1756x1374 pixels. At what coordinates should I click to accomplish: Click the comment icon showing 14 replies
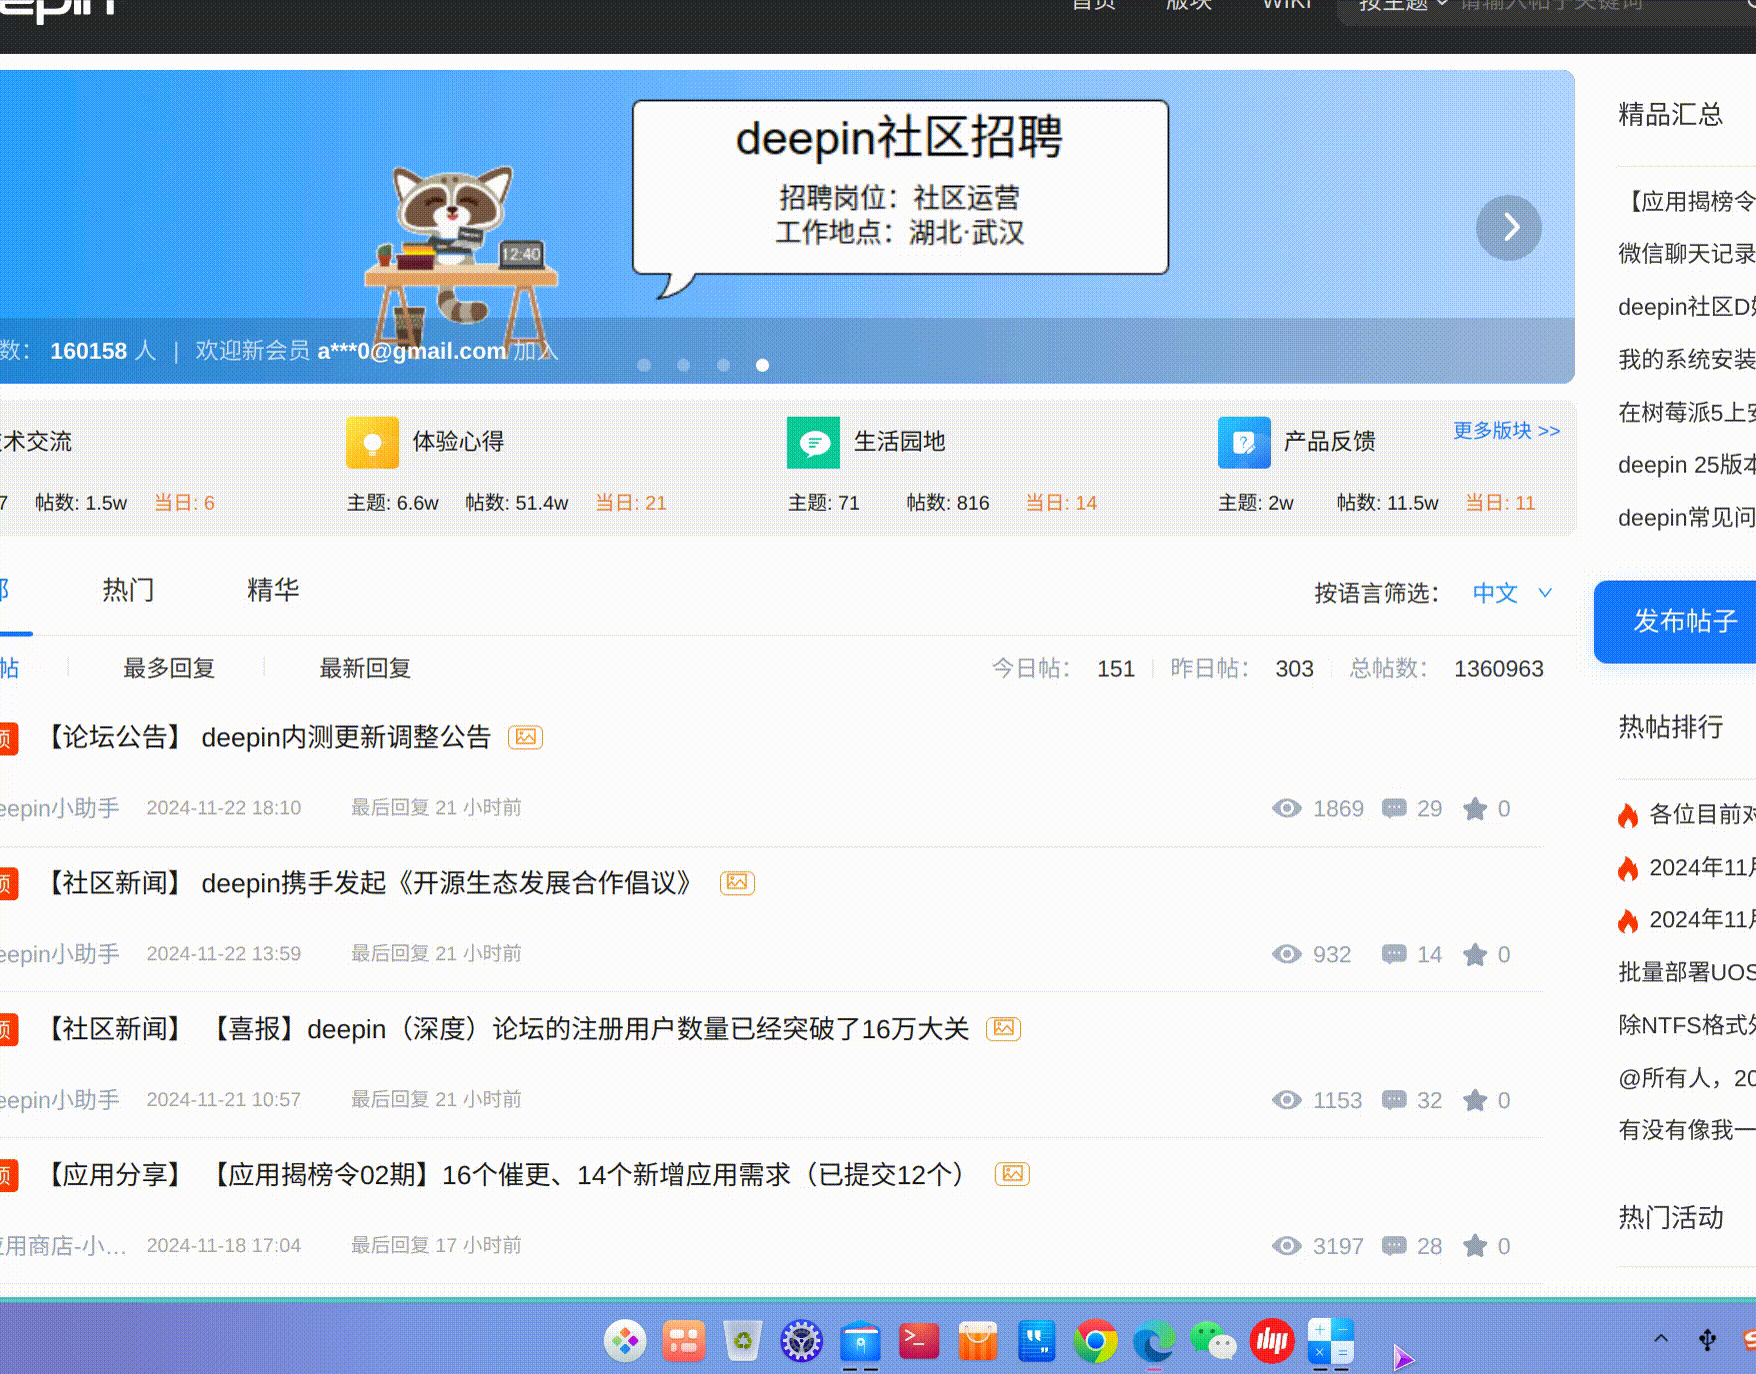tap(1394, 955)
